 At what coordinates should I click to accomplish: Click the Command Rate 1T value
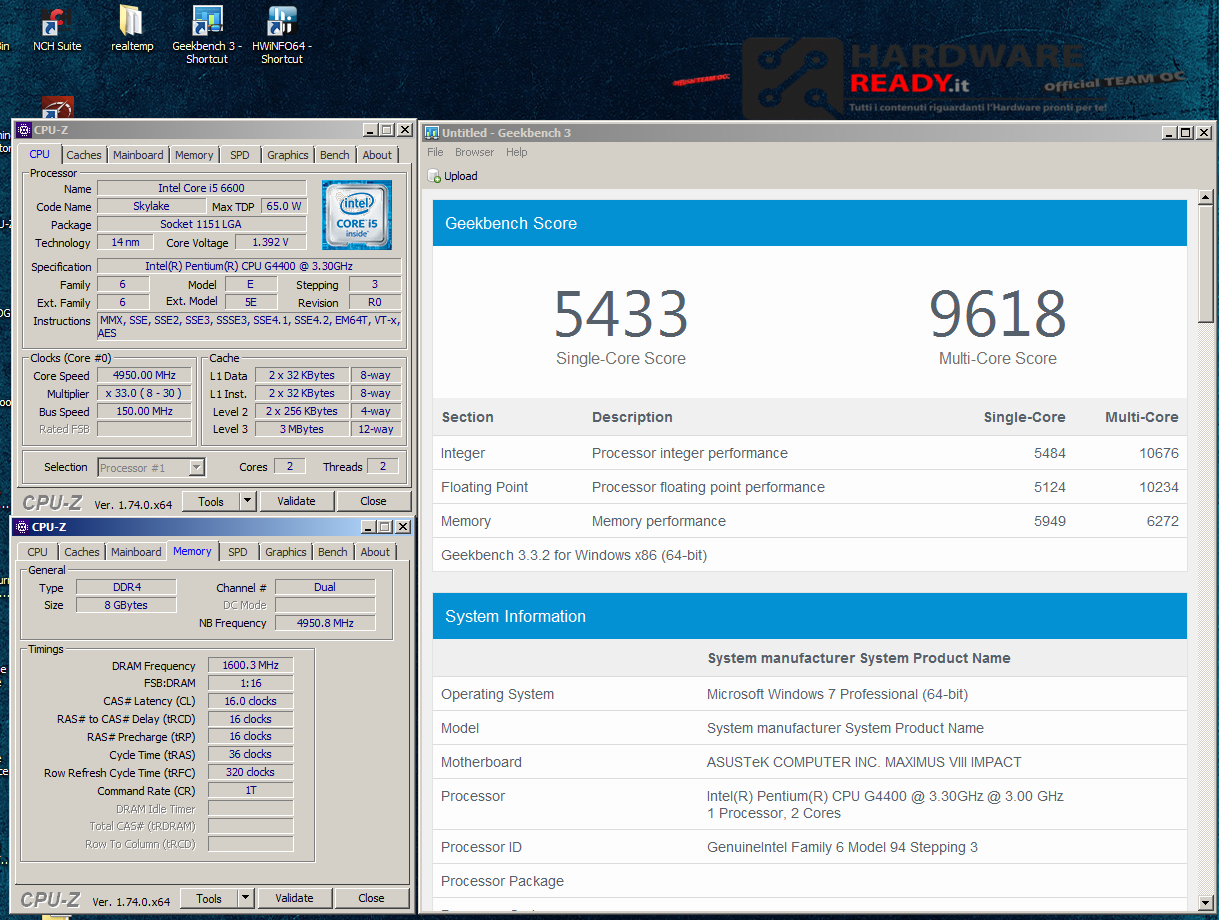coord(250,790)
